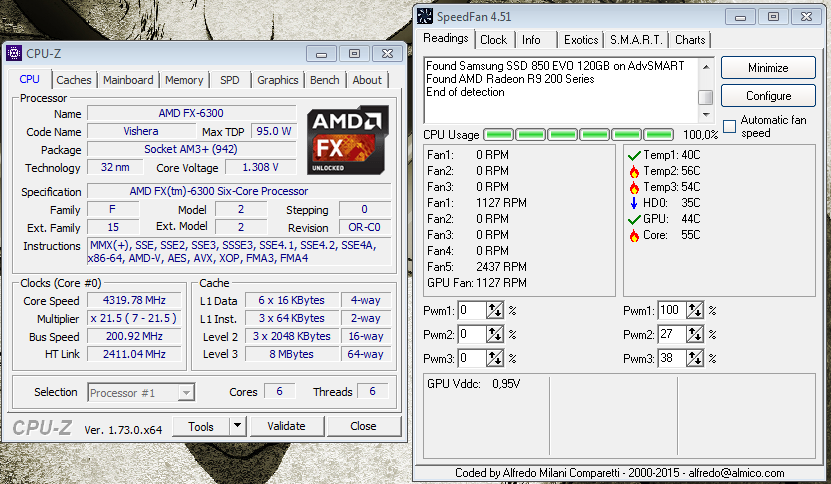Click the blue down-arrow icon beside HD0
Viewport: 831px width, 484px height.
click(634, 203)
